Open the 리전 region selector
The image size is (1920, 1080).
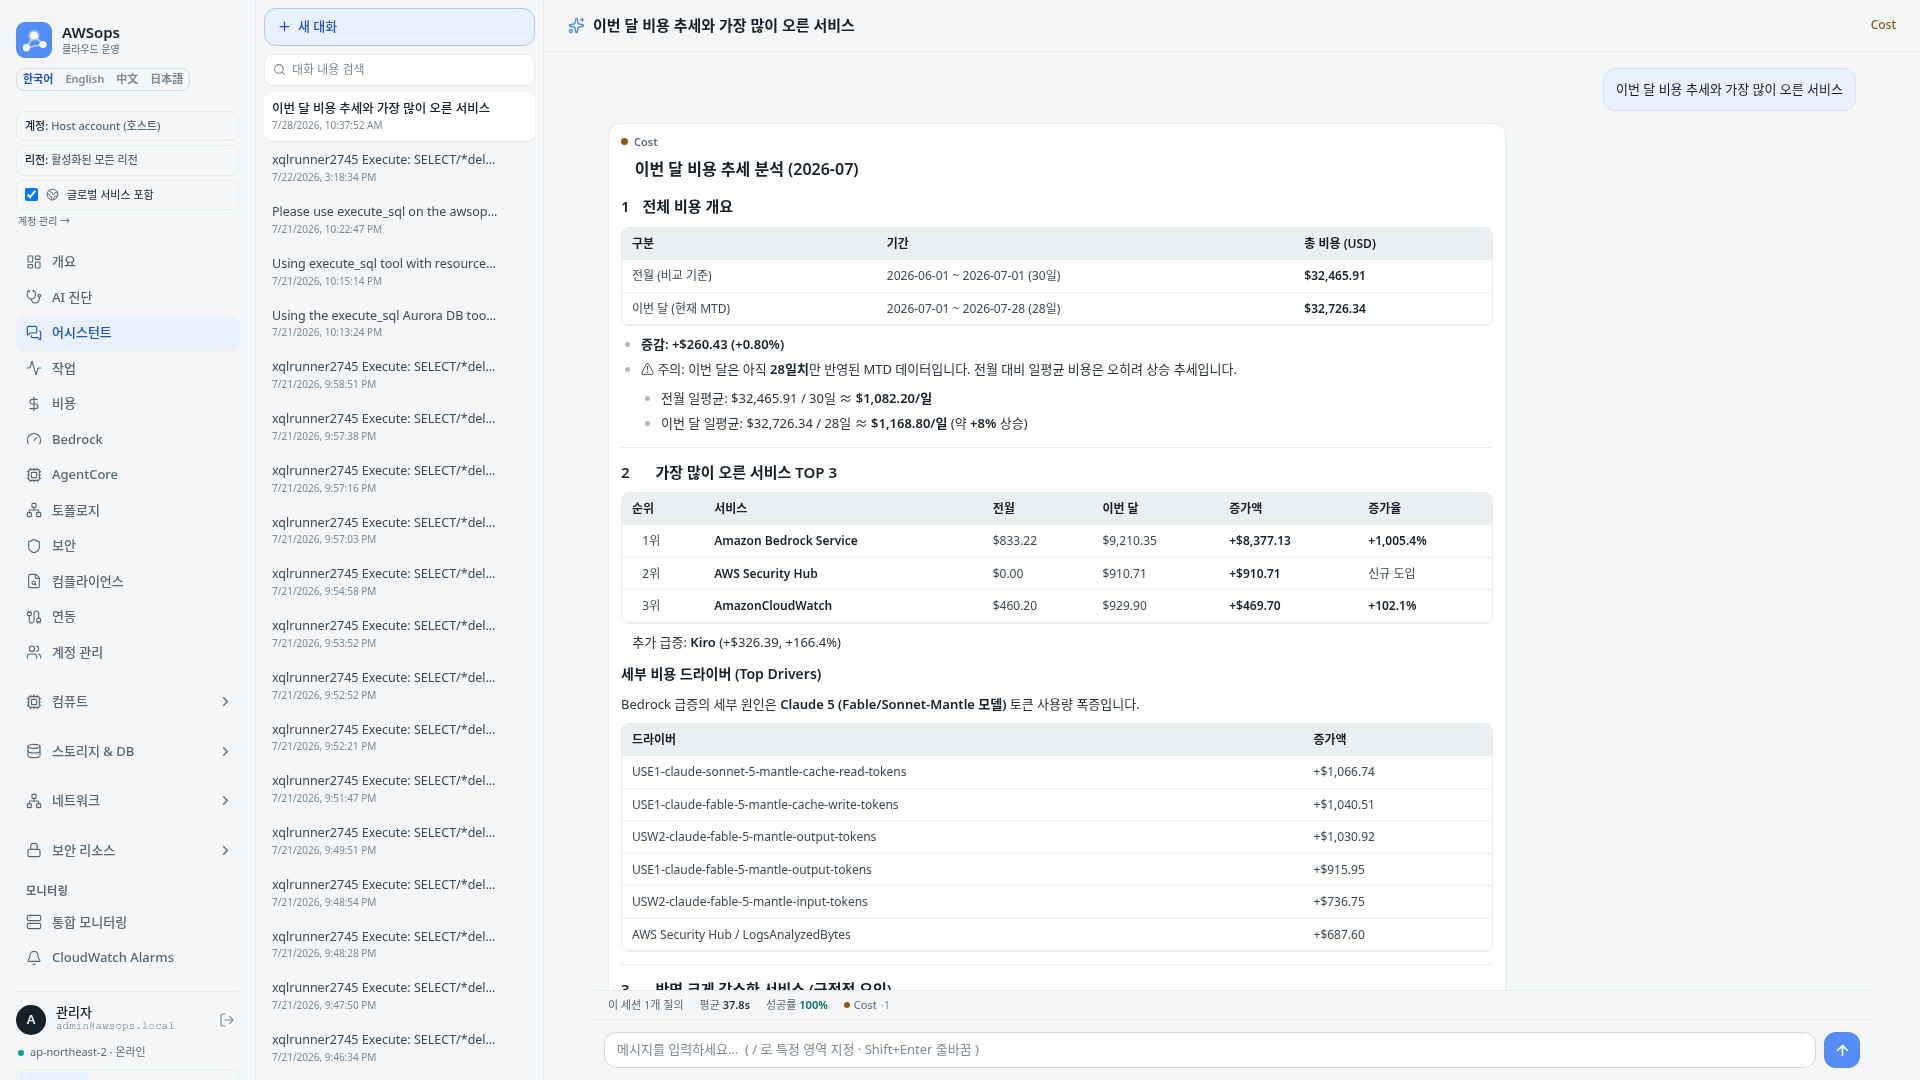127,160
